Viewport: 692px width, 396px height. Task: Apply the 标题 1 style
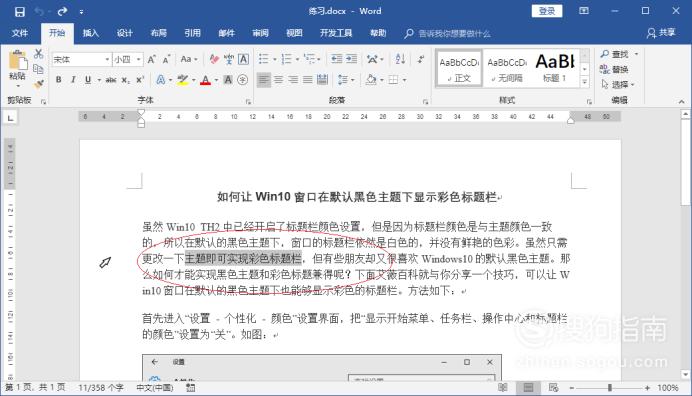(555, 68)
